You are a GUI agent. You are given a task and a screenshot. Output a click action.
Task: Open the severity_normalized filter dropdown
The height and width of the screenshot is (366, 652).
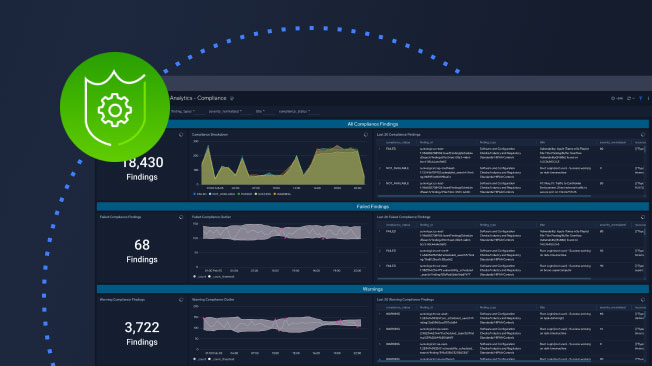pos(225,111)
